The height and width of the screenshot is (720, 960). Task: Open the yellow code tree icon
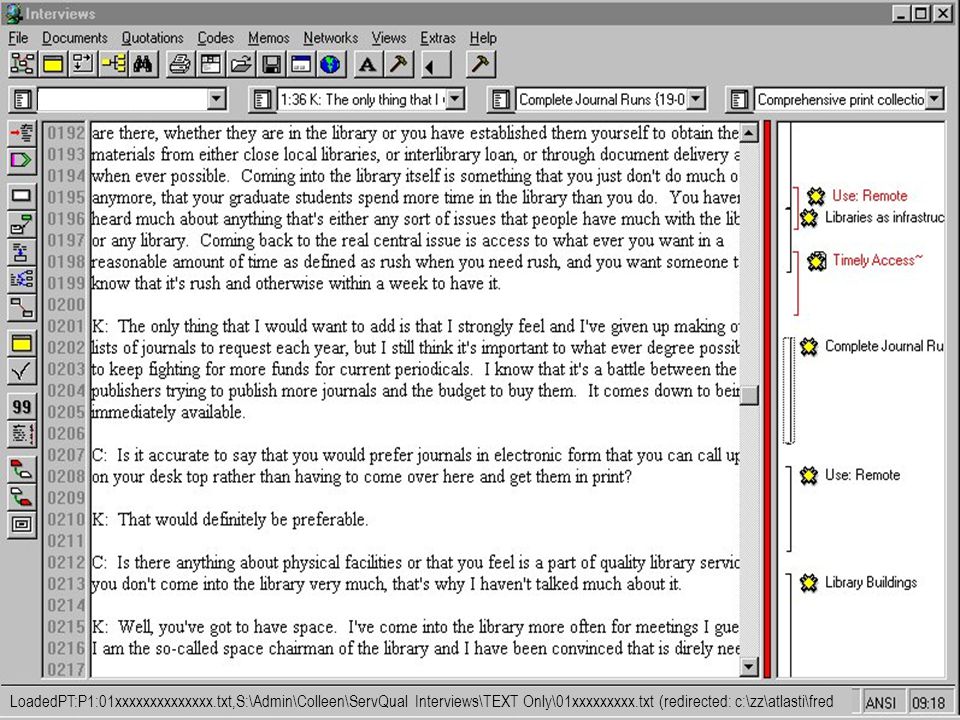[114, 64]
